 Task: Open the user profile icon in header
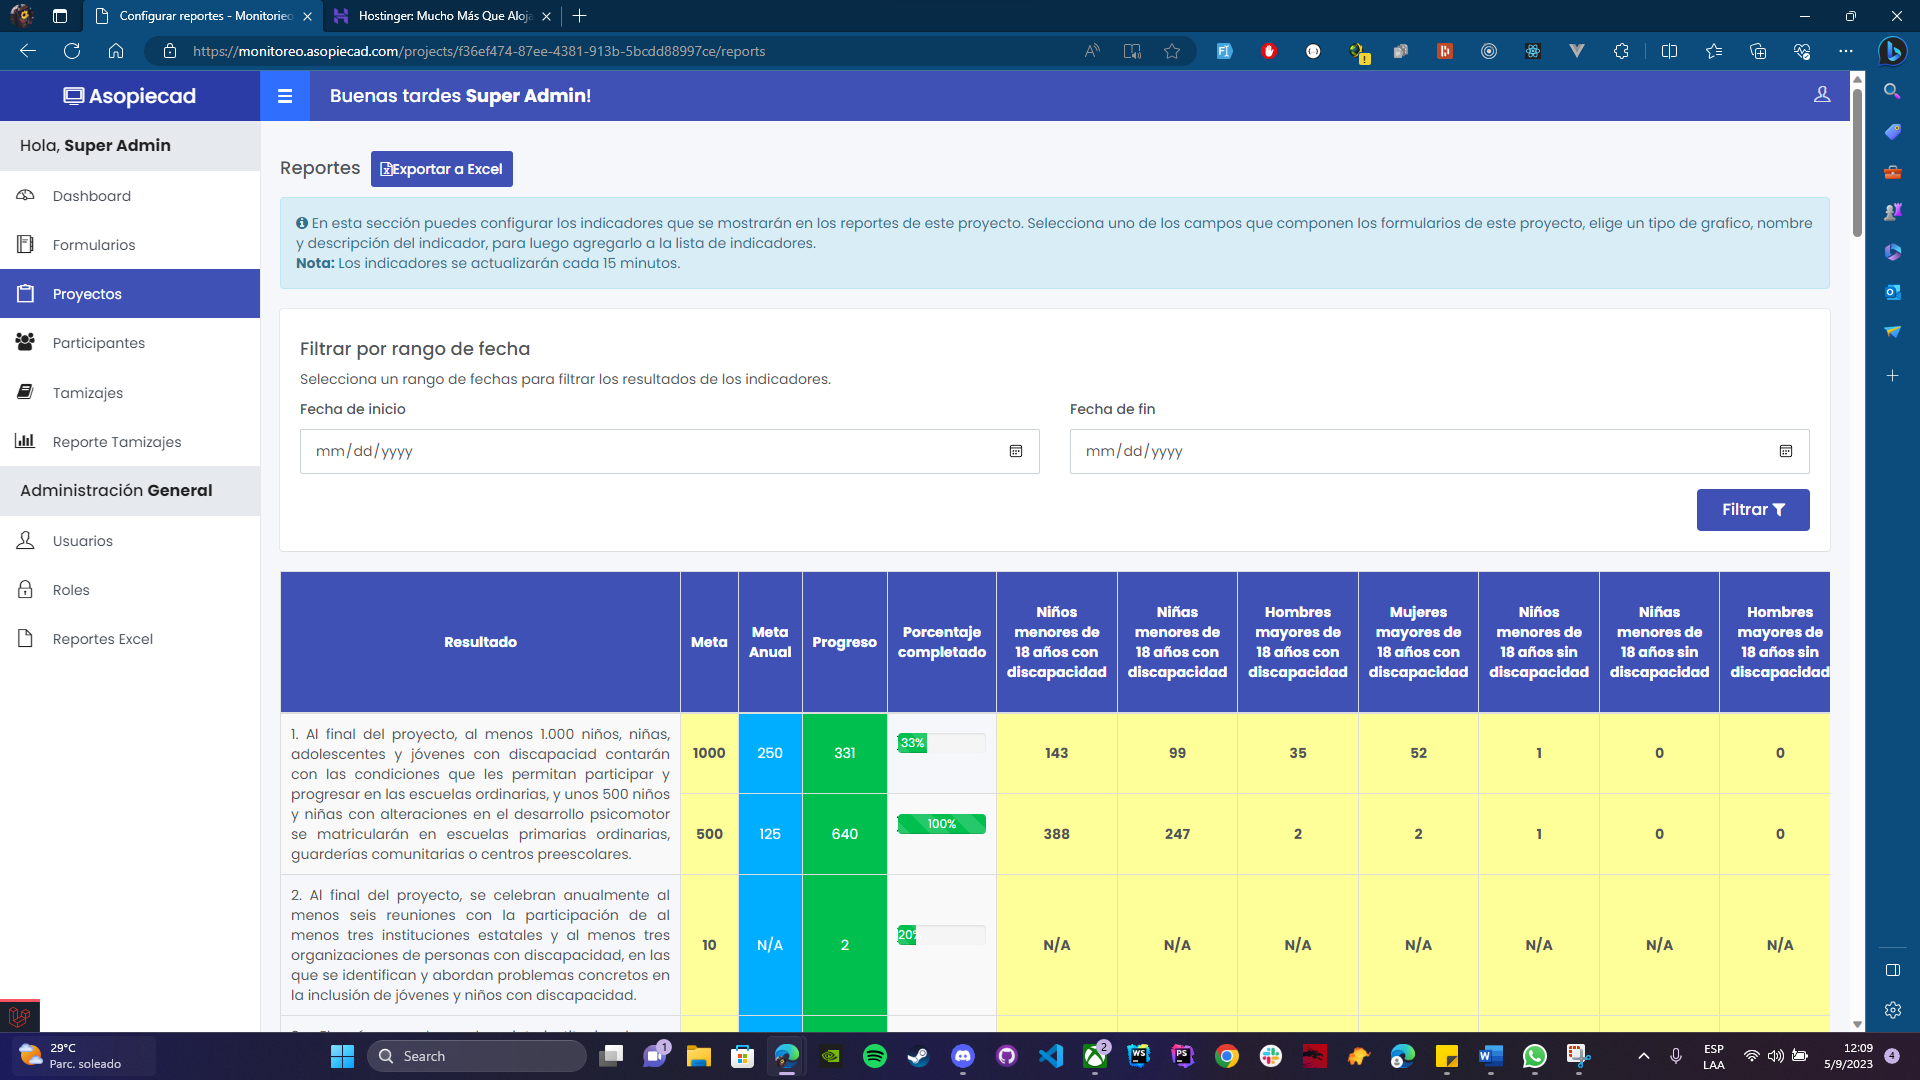pos(1822,95)
